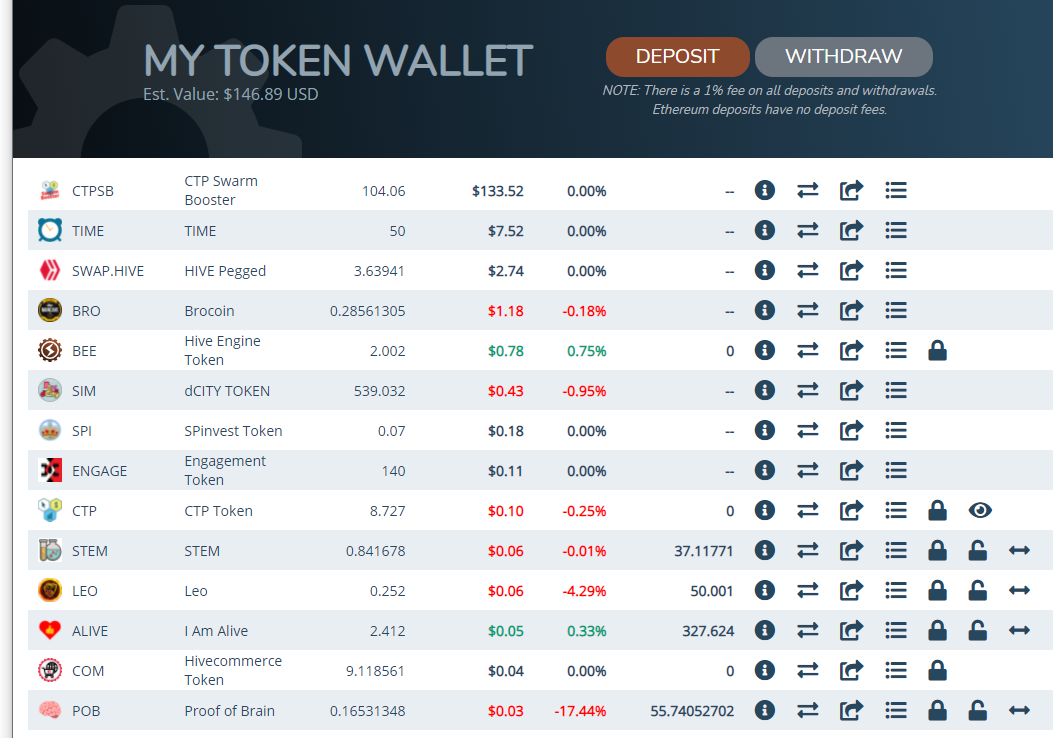Click the ALIVE heart logo

point(50,631)
